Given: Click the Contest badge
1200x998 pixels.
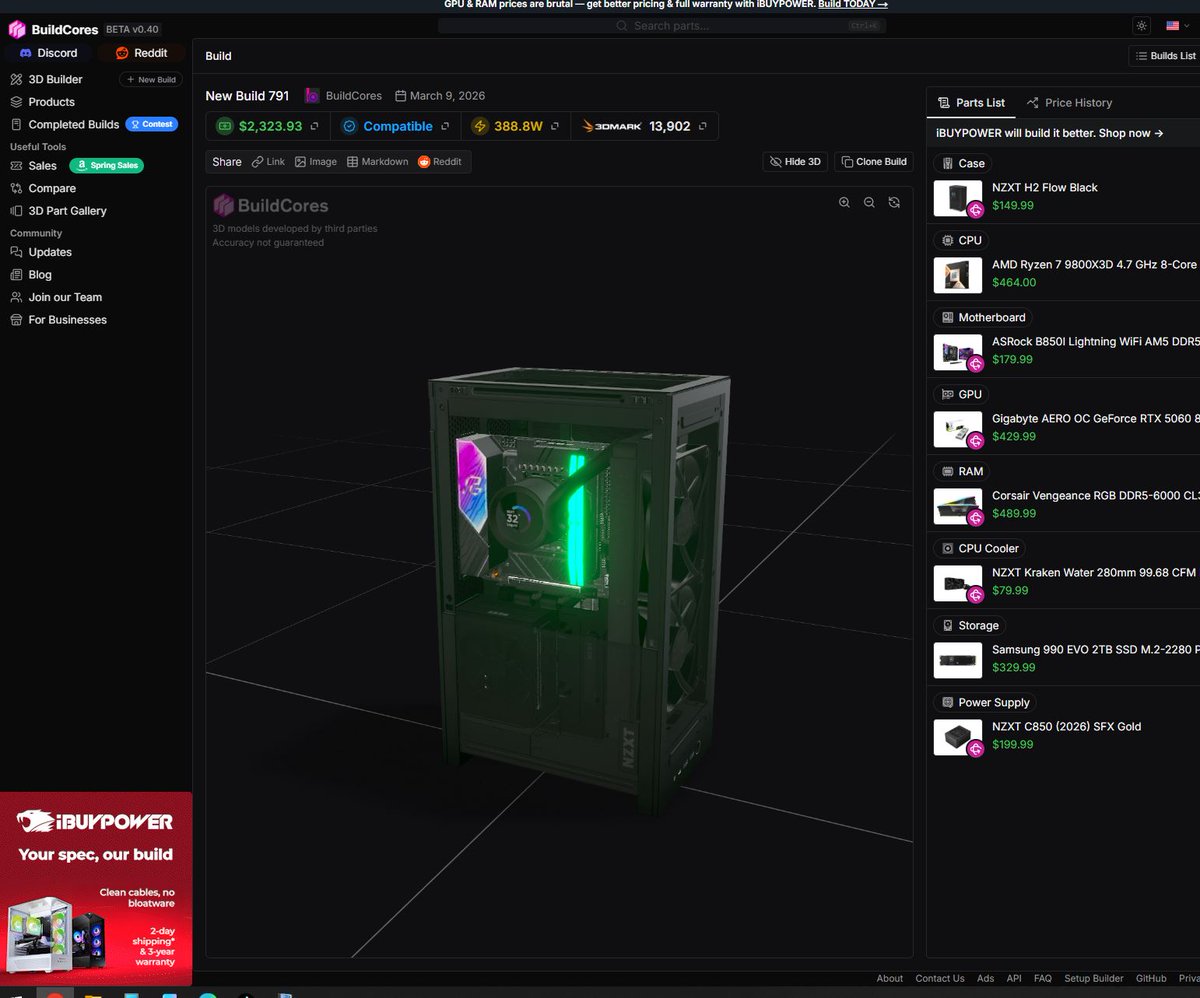Looking at the screenshot, I should pos(152,124).
